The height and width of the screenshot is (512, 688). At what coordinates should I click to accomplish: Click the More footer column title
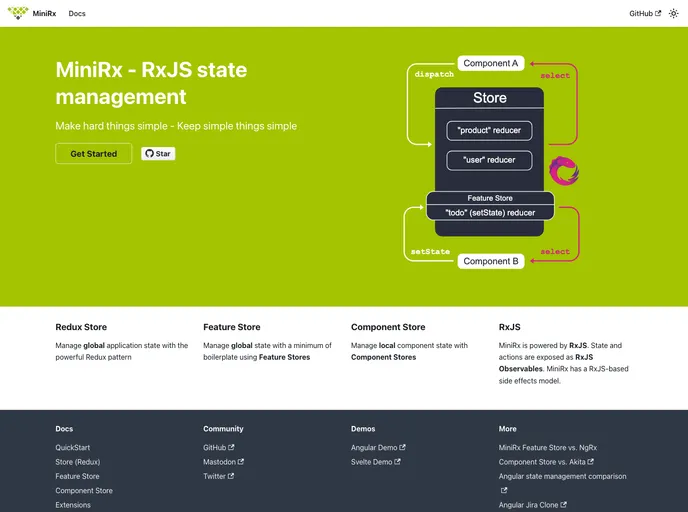click(x=507, y=429)
